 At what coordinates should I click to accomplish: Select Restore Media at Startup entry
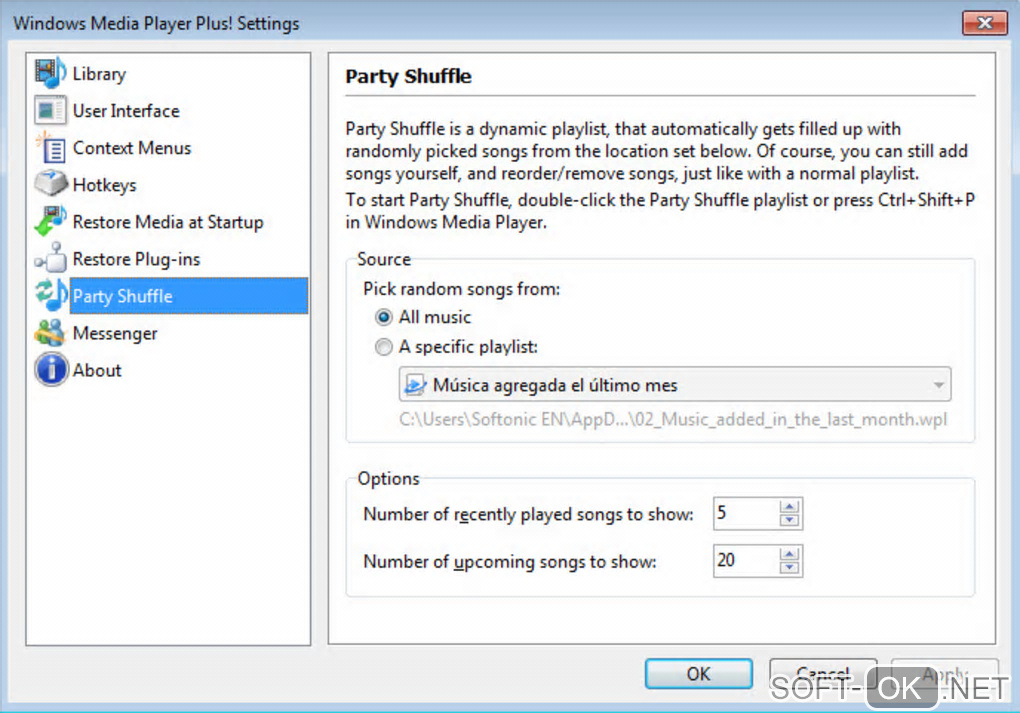[168, 222]
